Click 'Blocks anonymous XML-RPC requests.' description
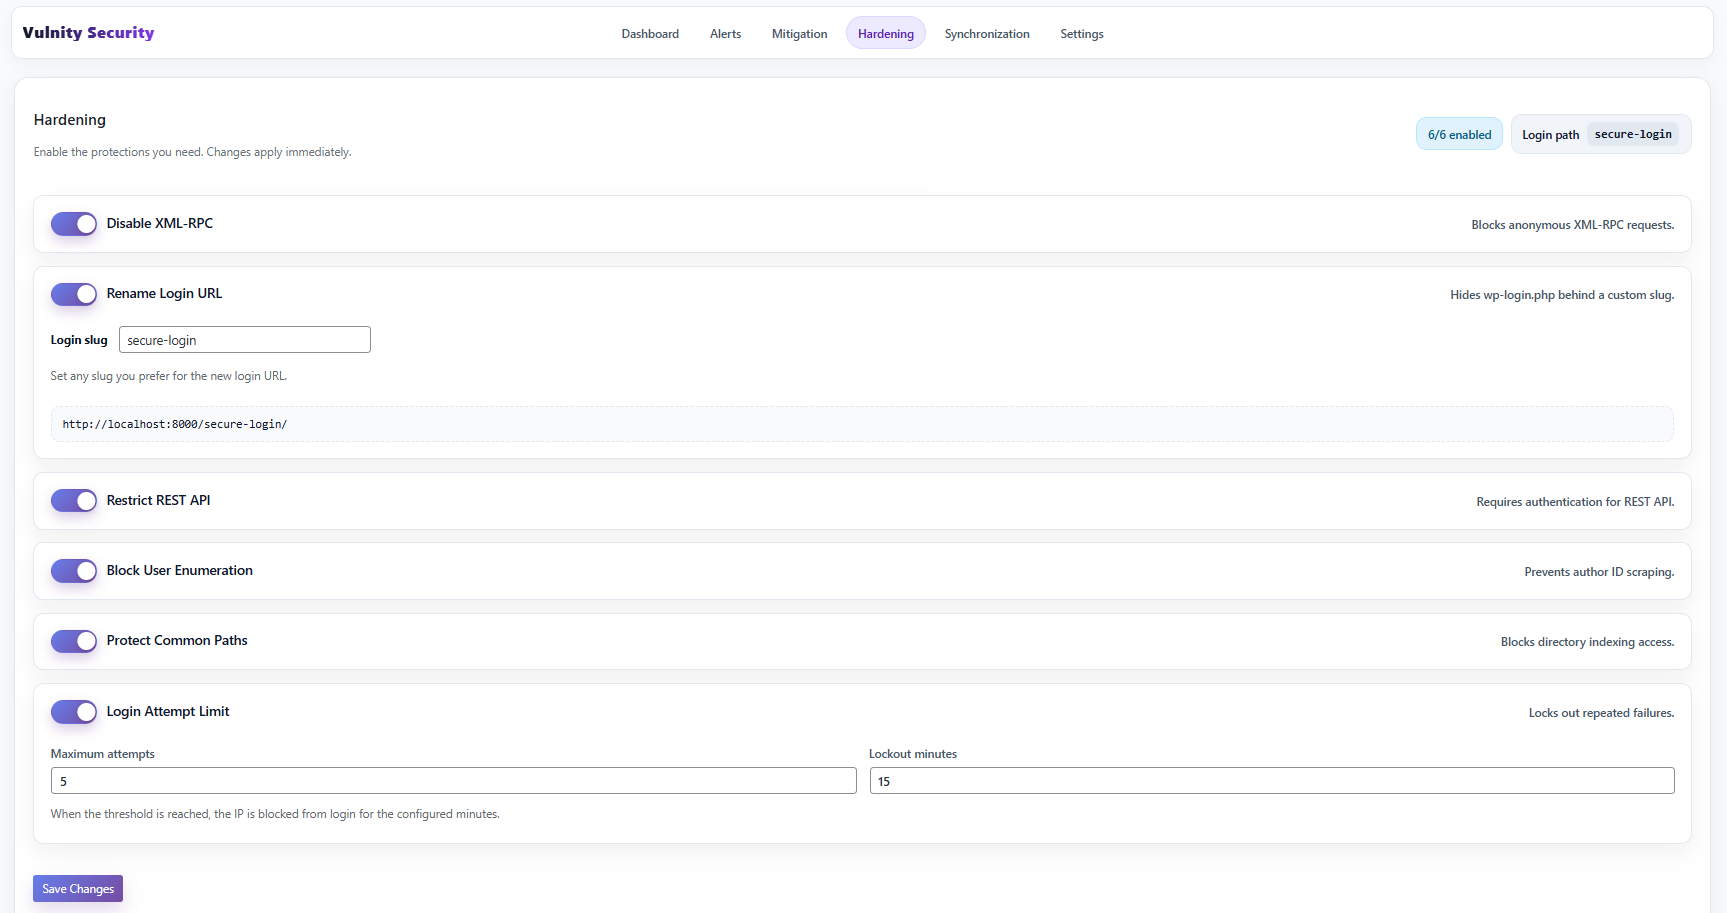 (1573, 225)
